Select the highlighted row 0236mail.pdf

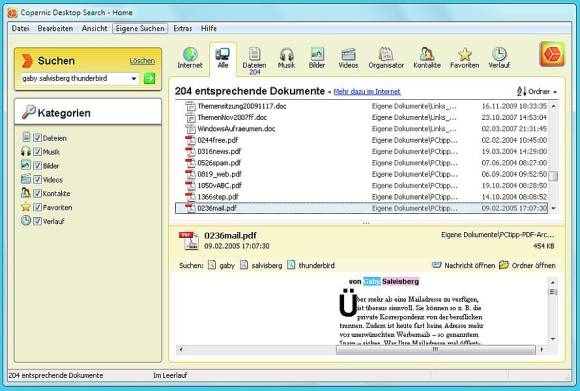(x=362, y=208)
